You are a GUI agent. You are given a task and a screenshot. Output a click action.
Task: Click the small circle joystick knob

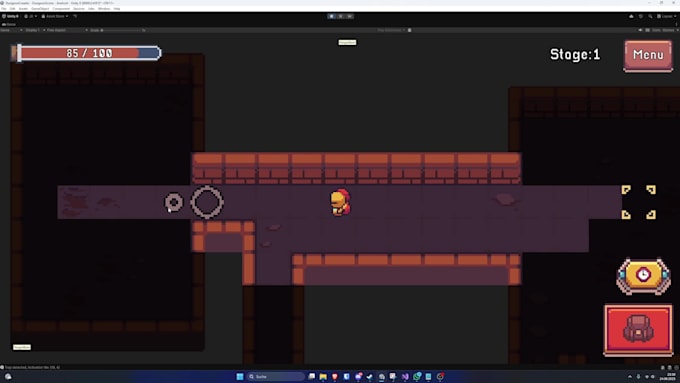(x=173, y=202)
